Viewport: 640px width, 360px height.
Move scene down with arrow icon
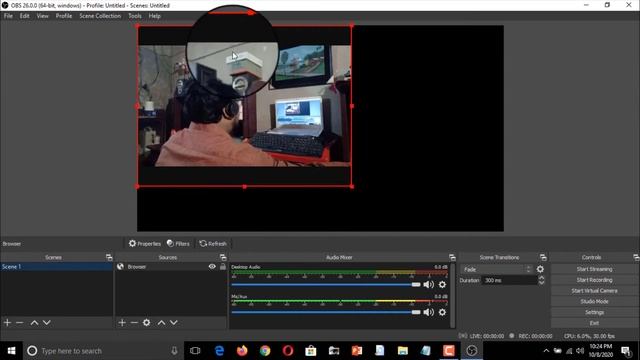tap(47, 322)
